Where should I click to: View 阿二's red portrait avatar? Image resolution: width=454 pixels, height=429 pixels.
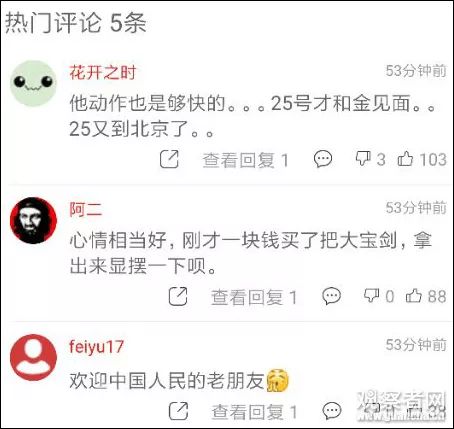pos(33,220)
